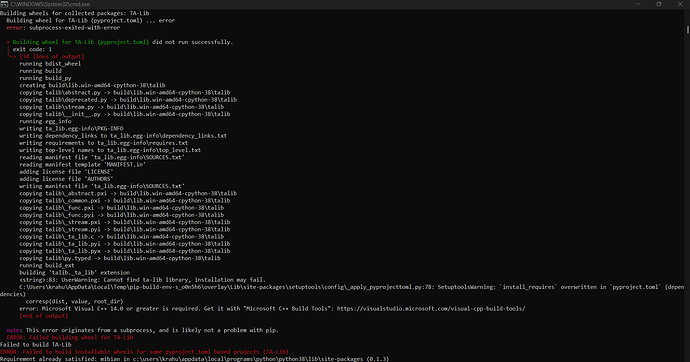The width and height of the screenshot is (690, 362).
Task: Click "building 'talib._ta_lib' extension" line
Action: point(74,273)
